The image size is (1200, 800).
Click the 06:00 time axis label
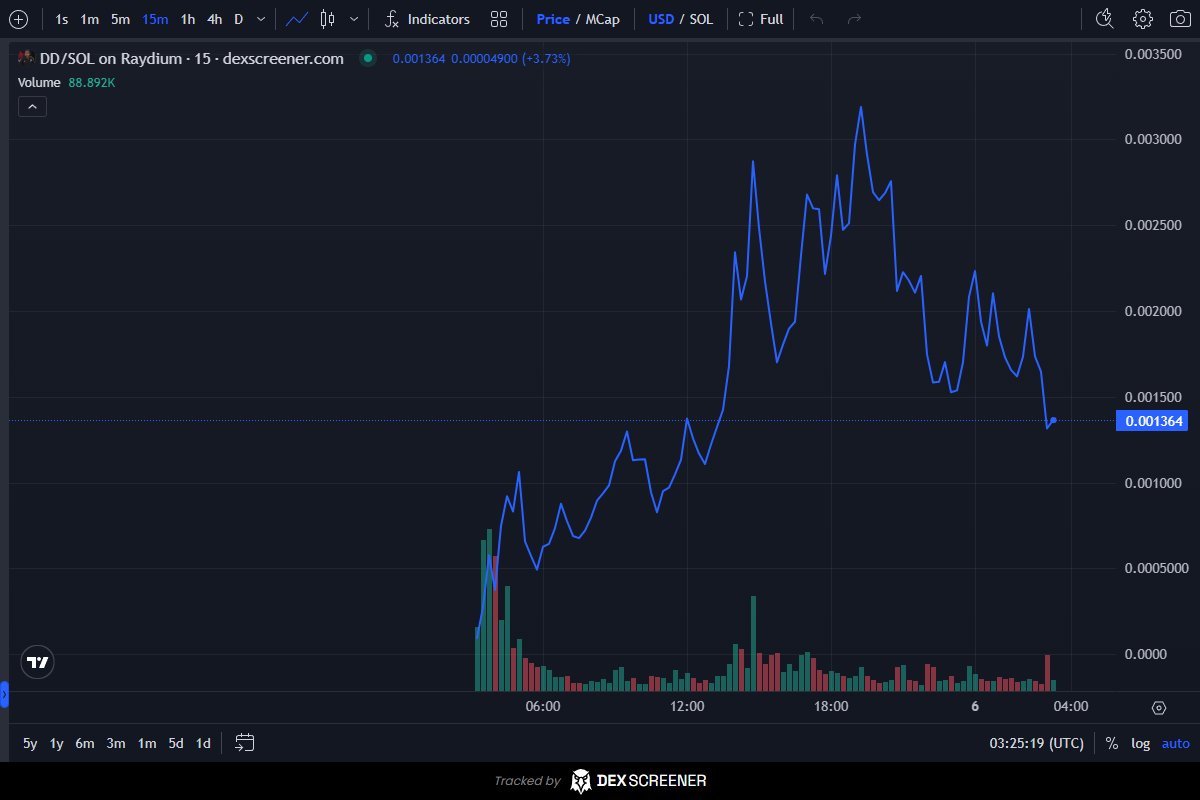point(543,707)
